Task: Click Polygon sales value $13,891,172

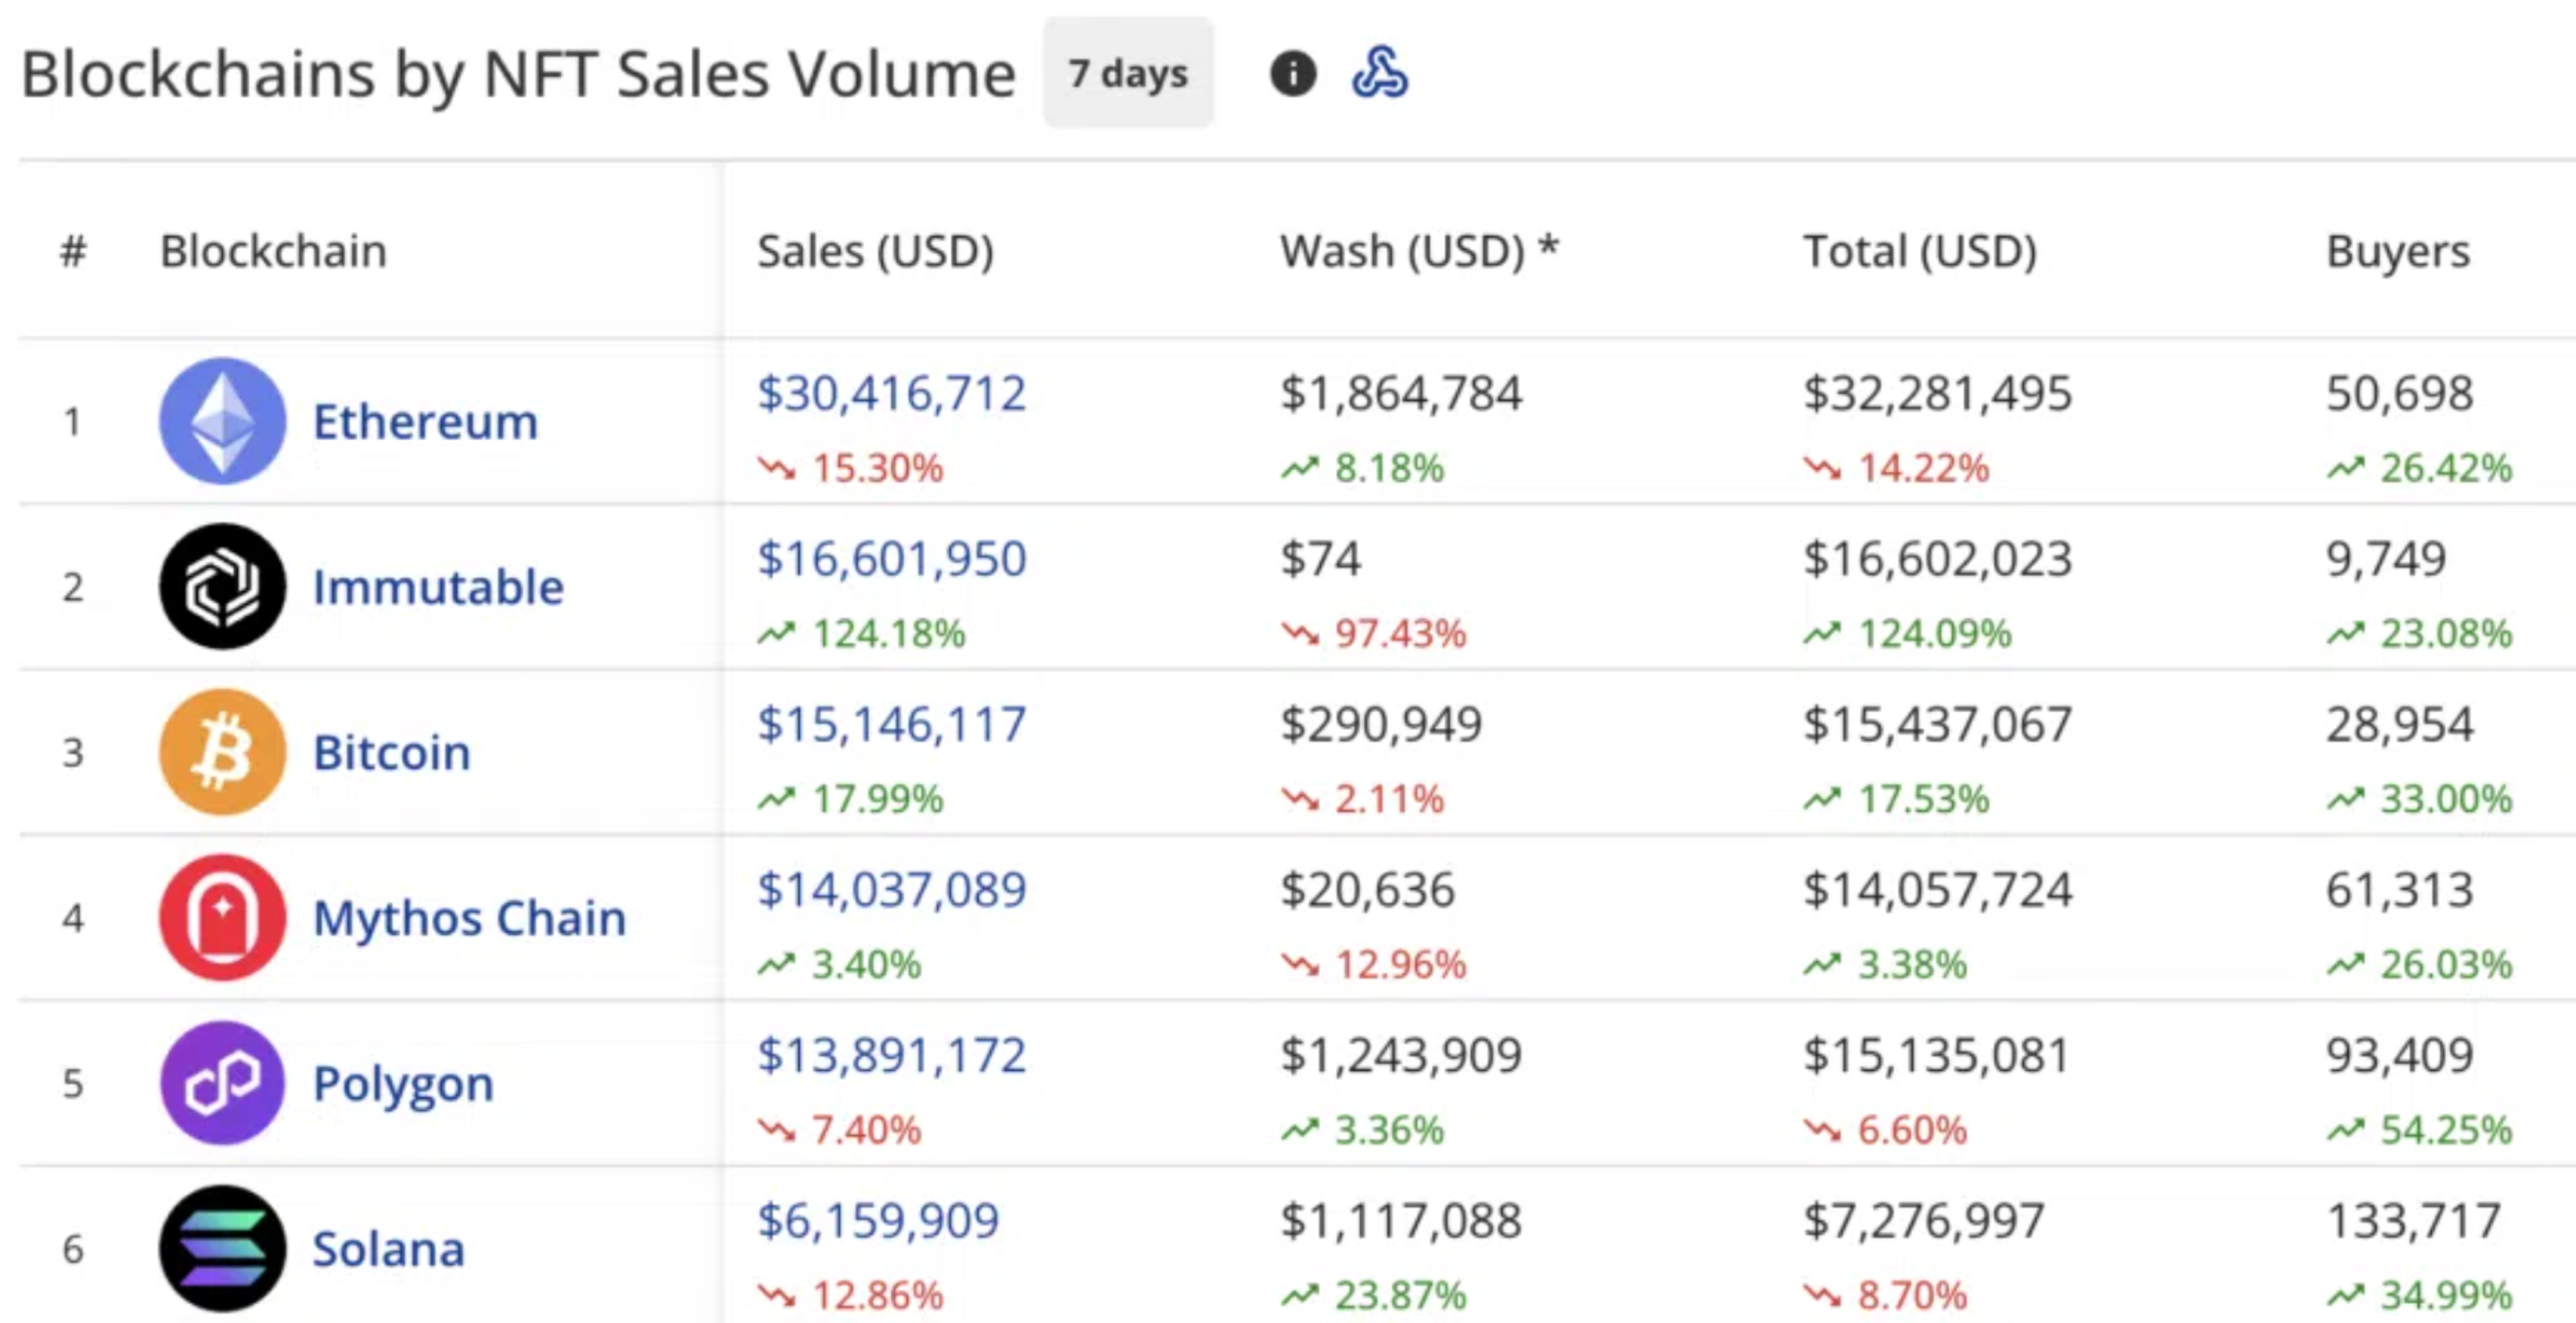Action: point(891,1055)
